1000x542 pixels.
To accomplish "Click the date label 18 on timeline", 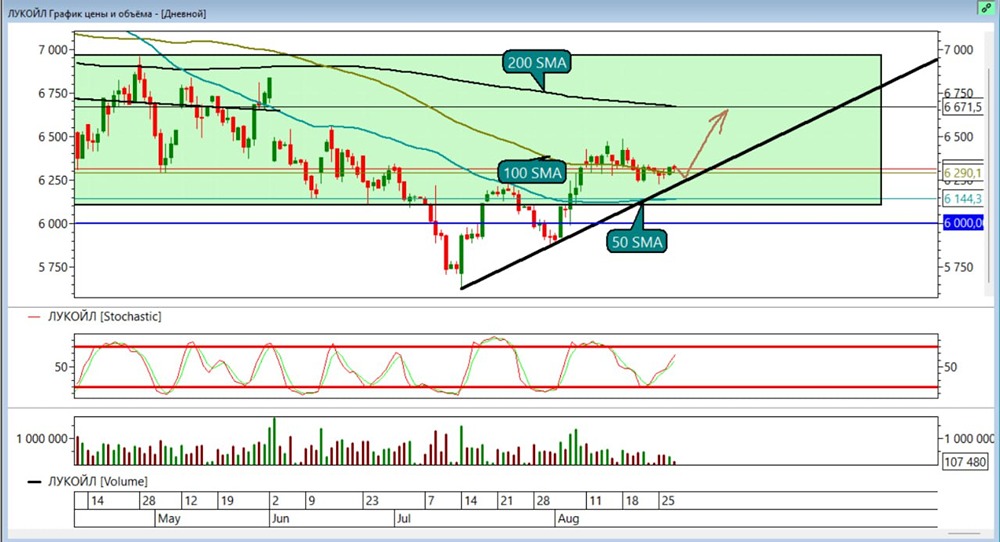I will tap(631, 501).
